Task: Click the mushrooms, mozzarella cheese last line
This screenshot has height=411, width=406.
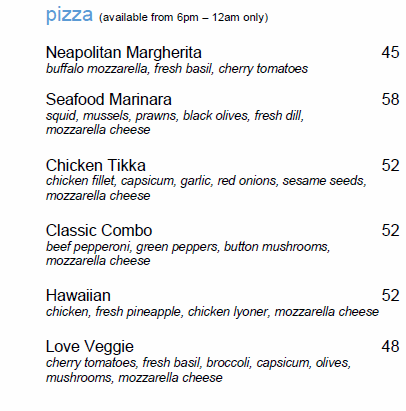Action: 134,378
